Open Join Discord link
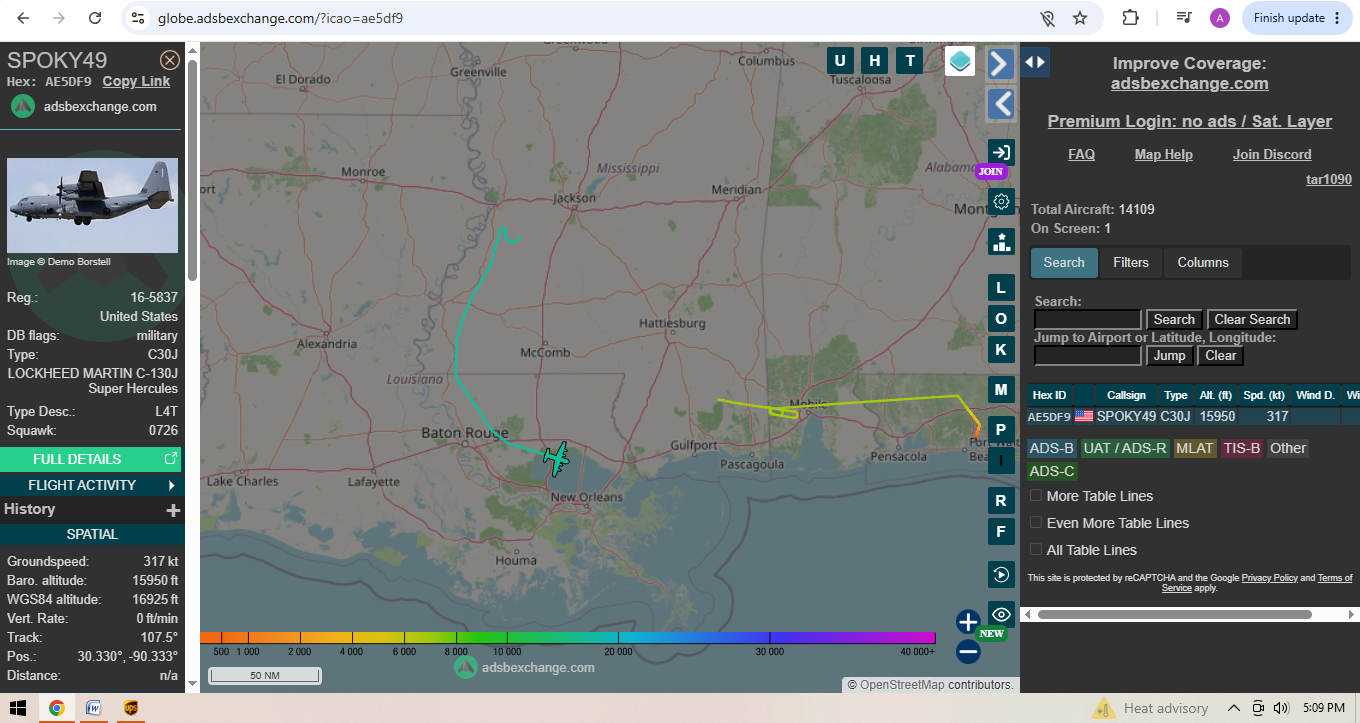 click(1272, 154)
